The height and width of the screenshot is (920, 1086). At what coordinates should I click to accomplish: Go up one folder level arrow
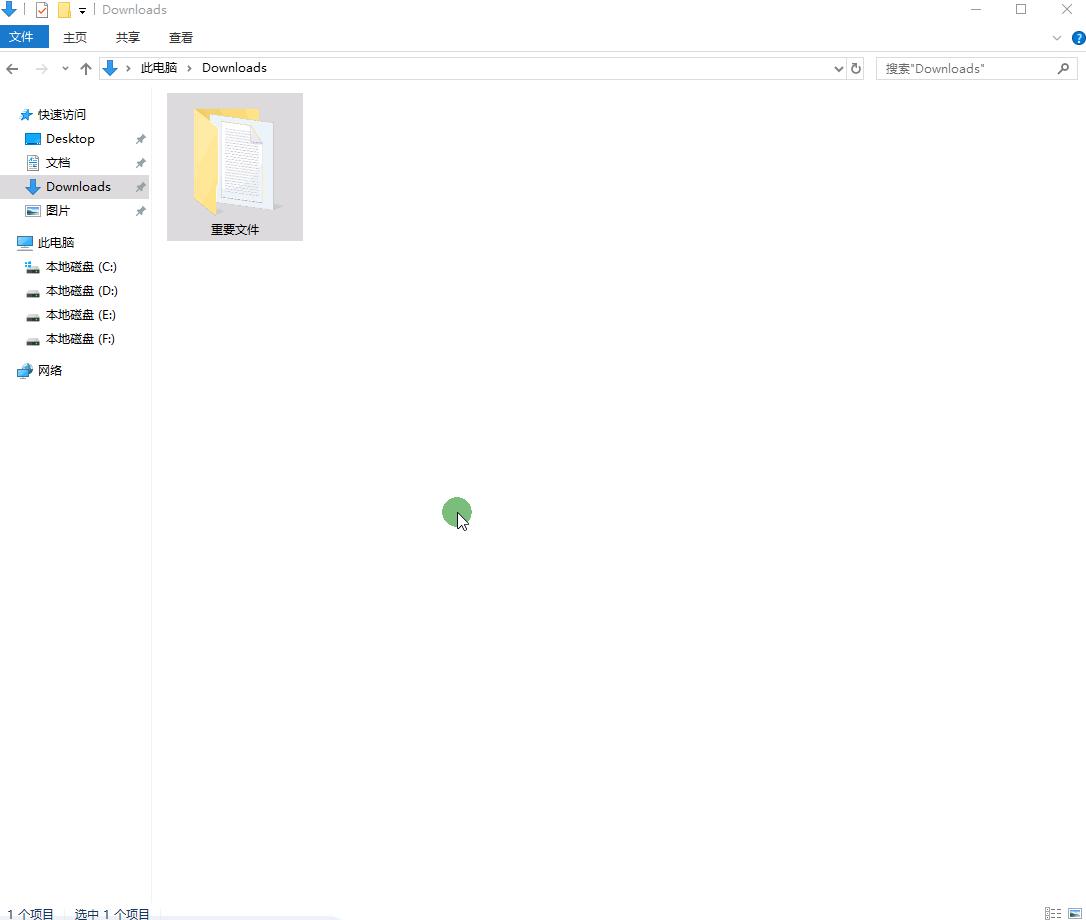[86, 69]
